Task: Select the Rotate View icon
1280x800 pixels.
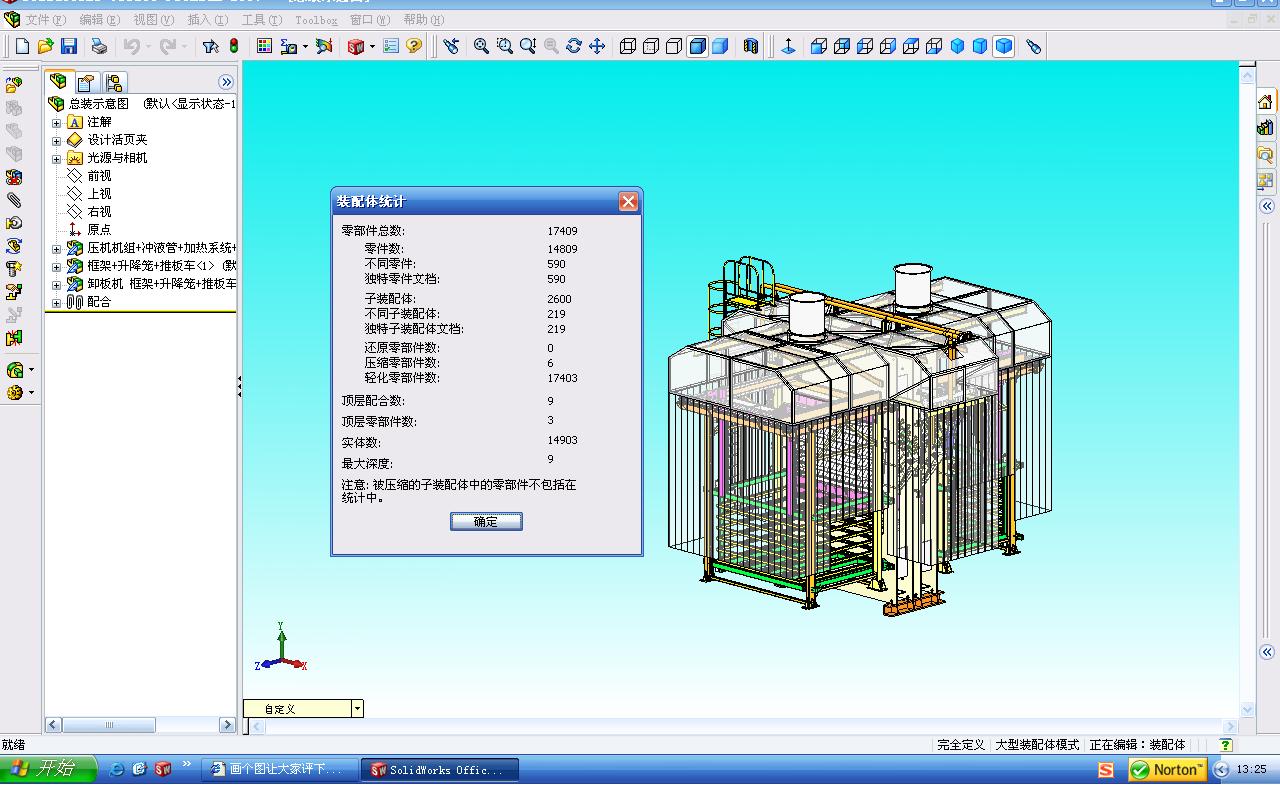Action: [574, 46]
